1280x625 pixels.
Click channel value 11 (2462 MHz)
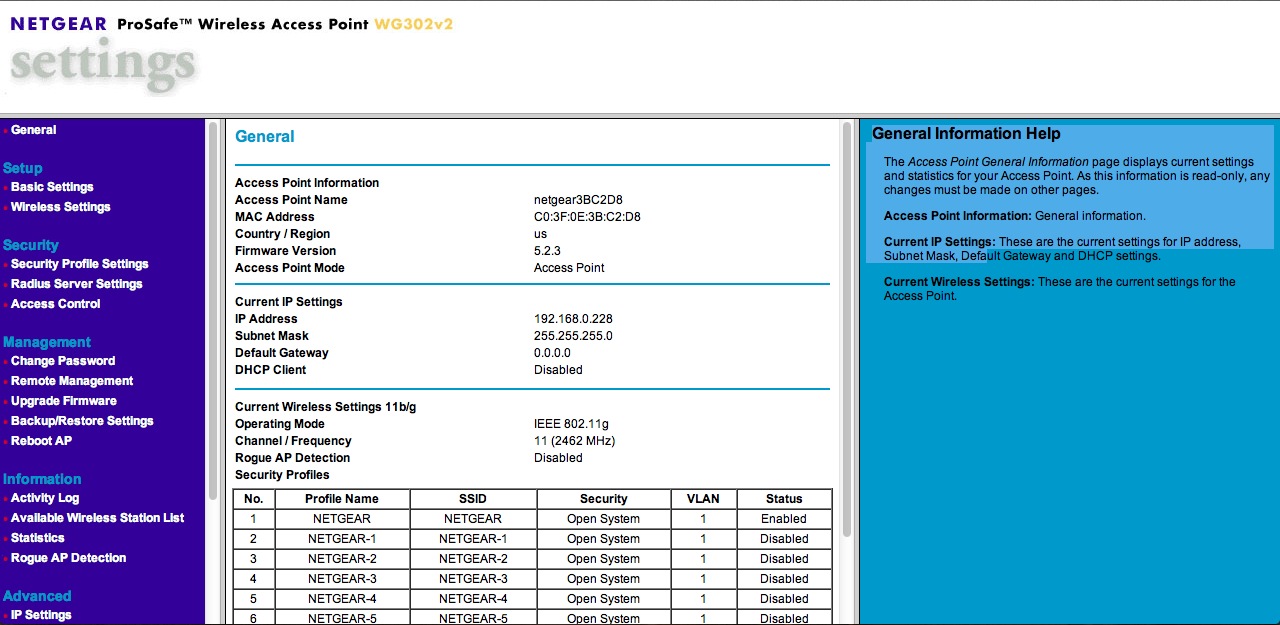pyautogui.click(x=574, y=441)
